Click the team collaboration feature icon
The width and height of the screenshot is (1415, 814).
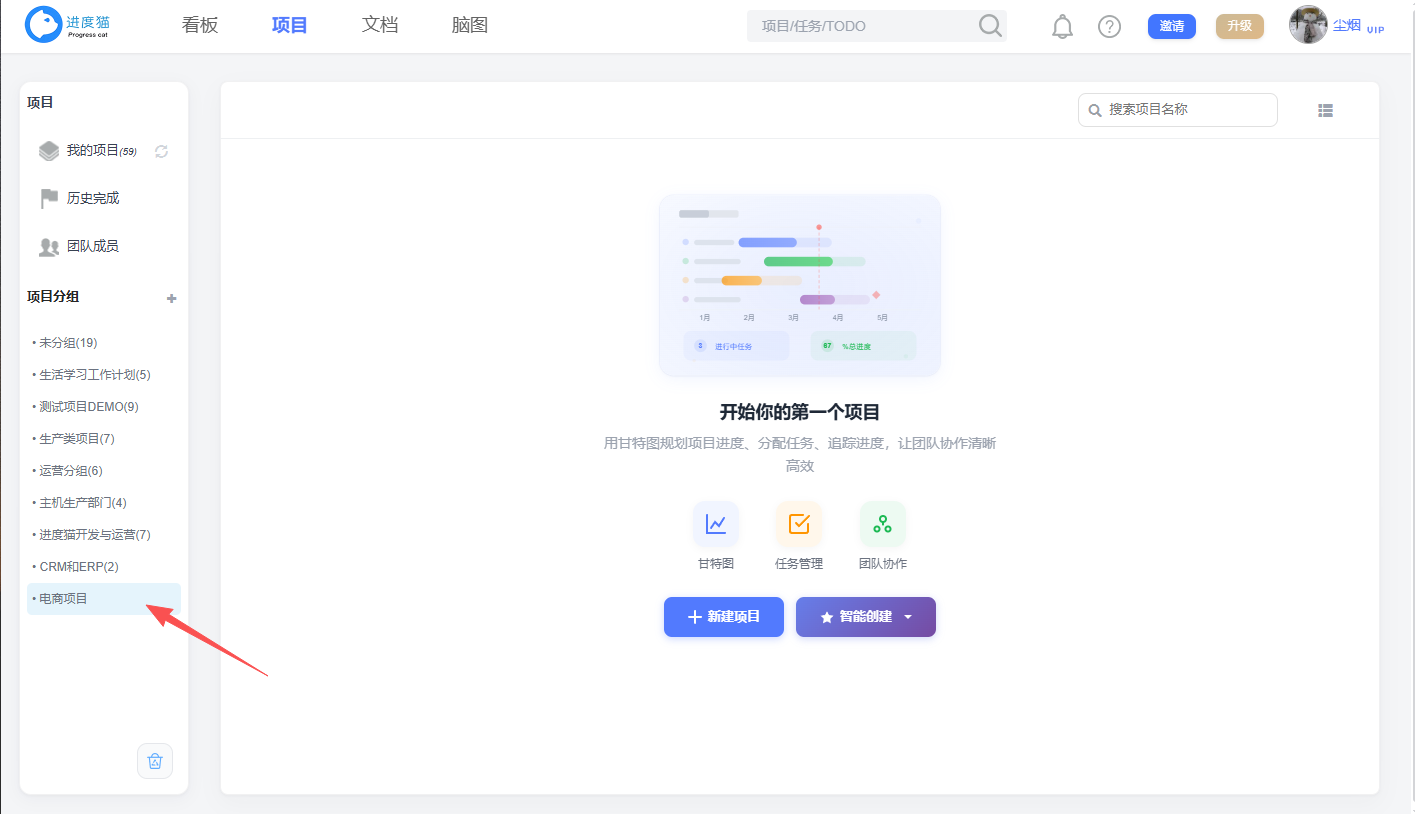pos(882,524)
